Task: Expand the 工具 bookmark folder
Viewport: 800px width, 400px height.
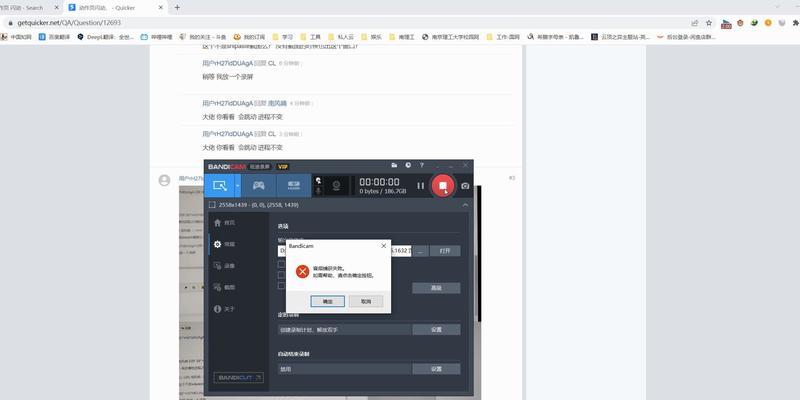Action: point(310,37)
